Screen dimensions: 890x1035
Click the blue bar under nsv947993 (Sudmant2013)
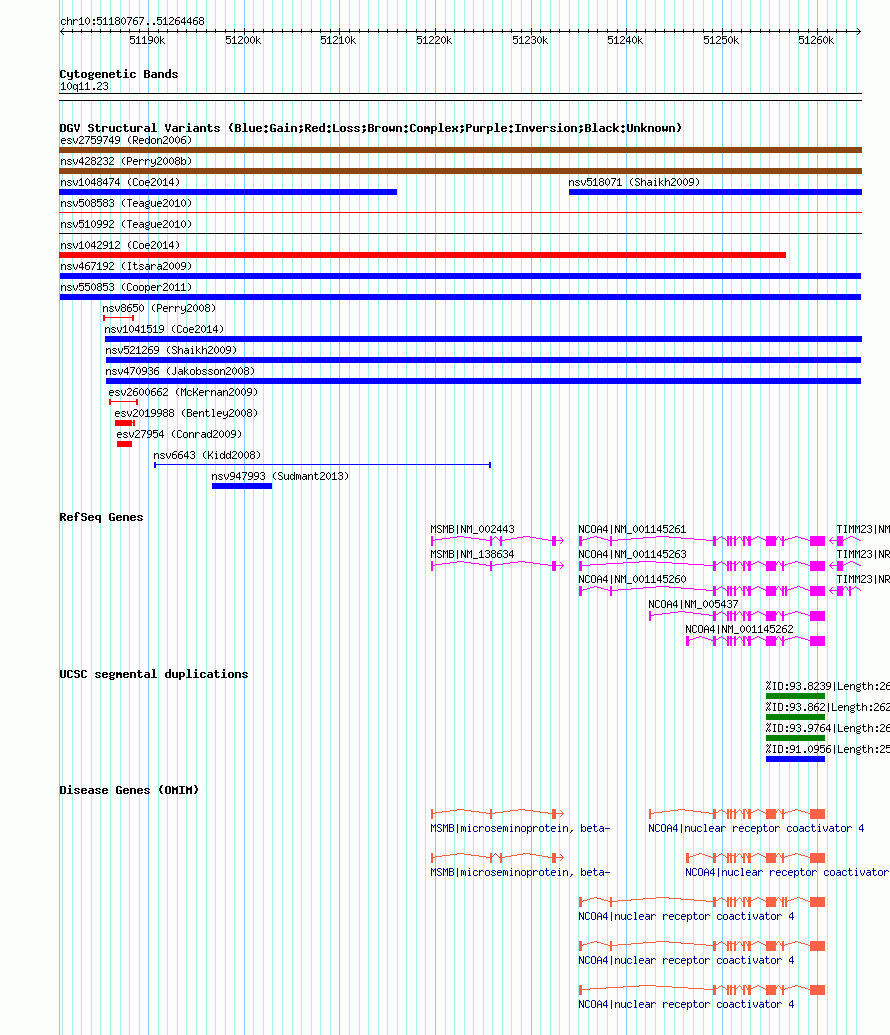tap(242, 486)
